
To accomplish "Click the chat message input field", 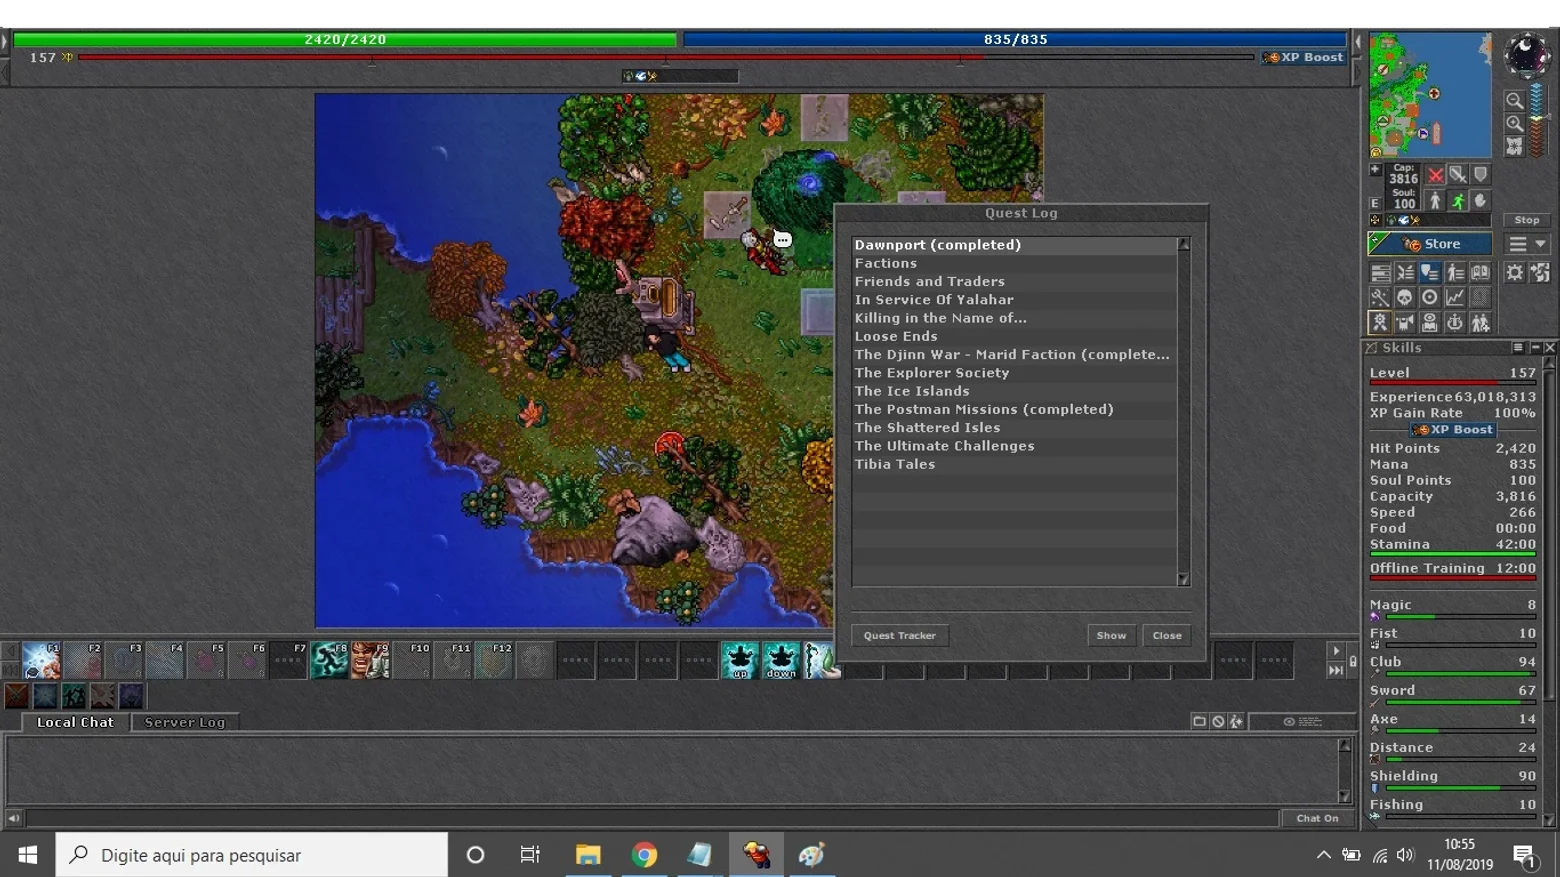I will [652, 818].
